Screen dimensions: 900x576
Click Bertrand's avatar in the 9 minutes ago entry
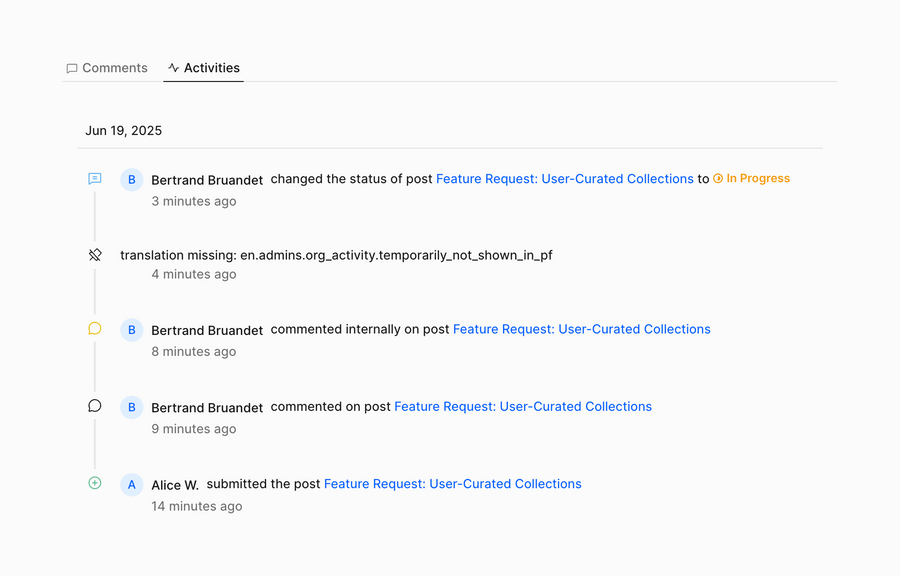131,407
